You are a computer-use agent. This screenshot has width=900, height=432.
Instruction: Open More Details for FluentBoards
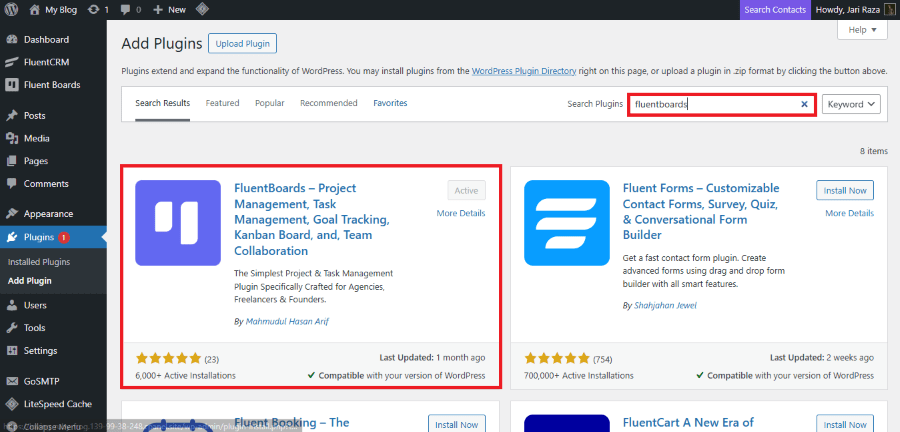point(461,213)
